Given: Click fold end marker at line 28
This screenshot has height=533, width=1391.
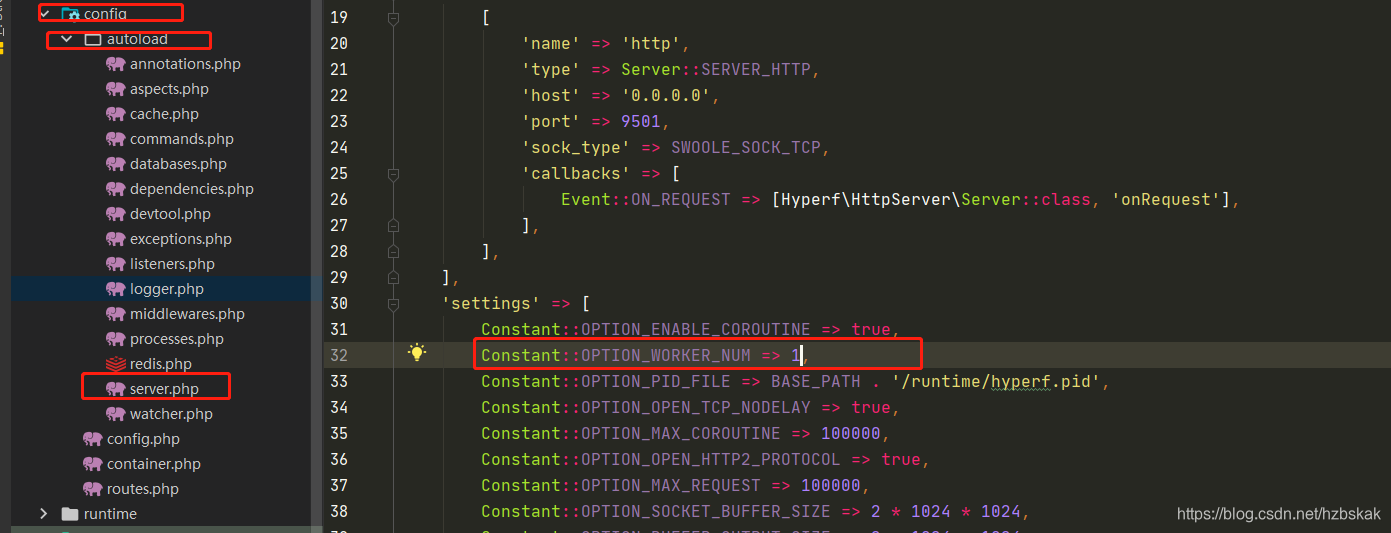Looking at the screenshot, I should [x=393, y=252].
